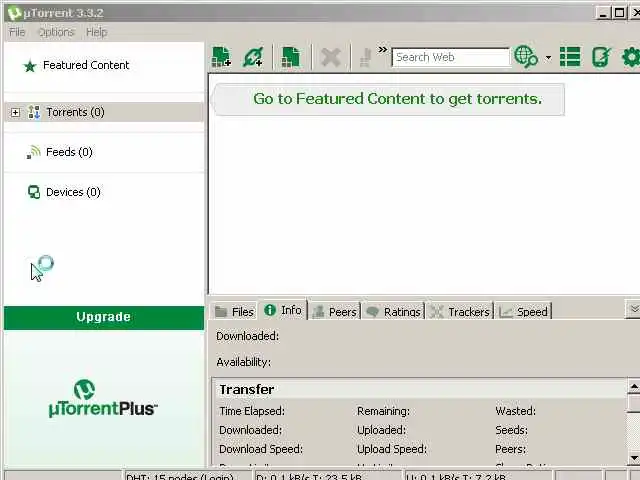
Task: Click the Transfer section header
Action: pyautogui.click(x=419, y=390)
